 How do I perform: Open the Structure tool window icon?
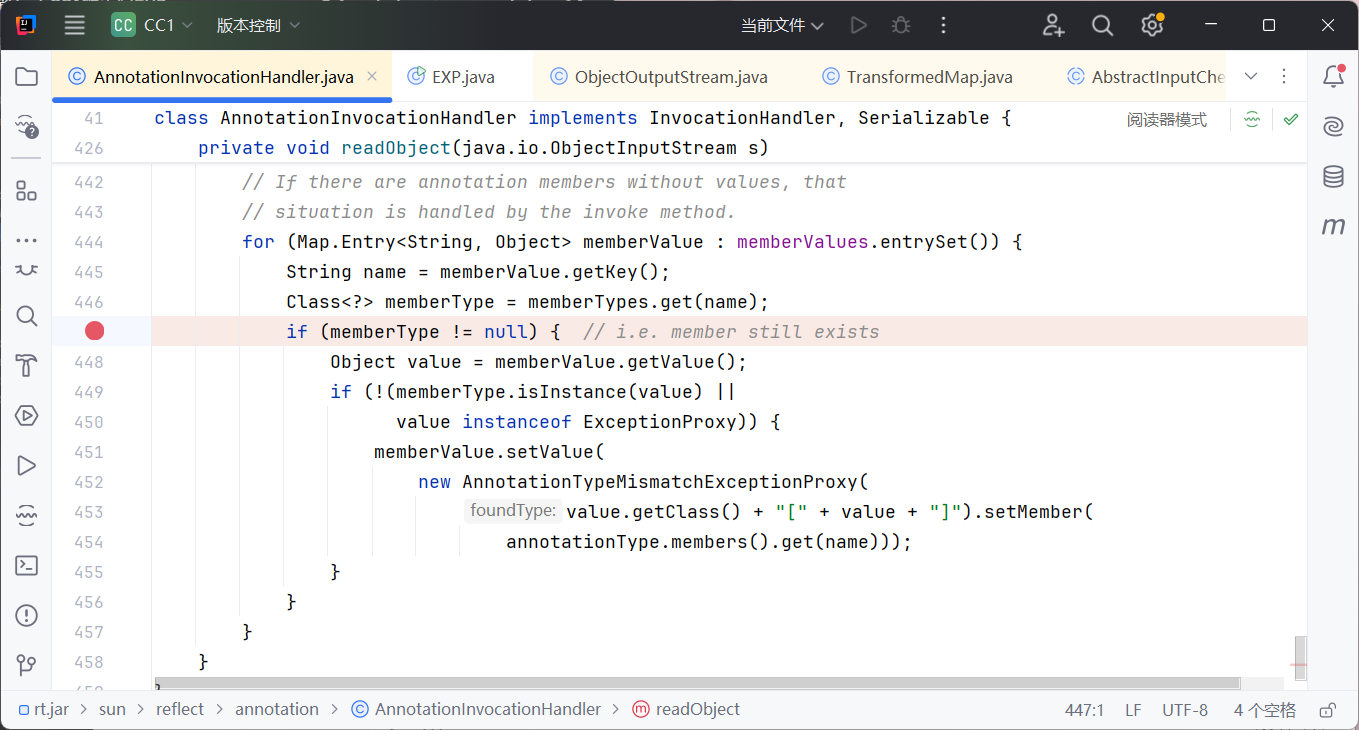point(26,191)
